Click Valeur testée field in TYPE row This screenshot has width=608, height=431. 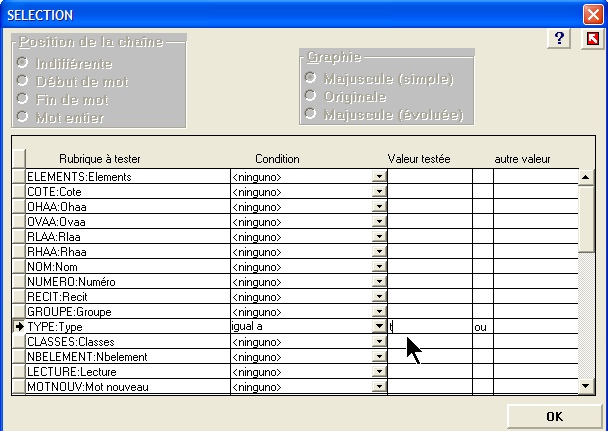pyautogui.click(x=430, y=327)
